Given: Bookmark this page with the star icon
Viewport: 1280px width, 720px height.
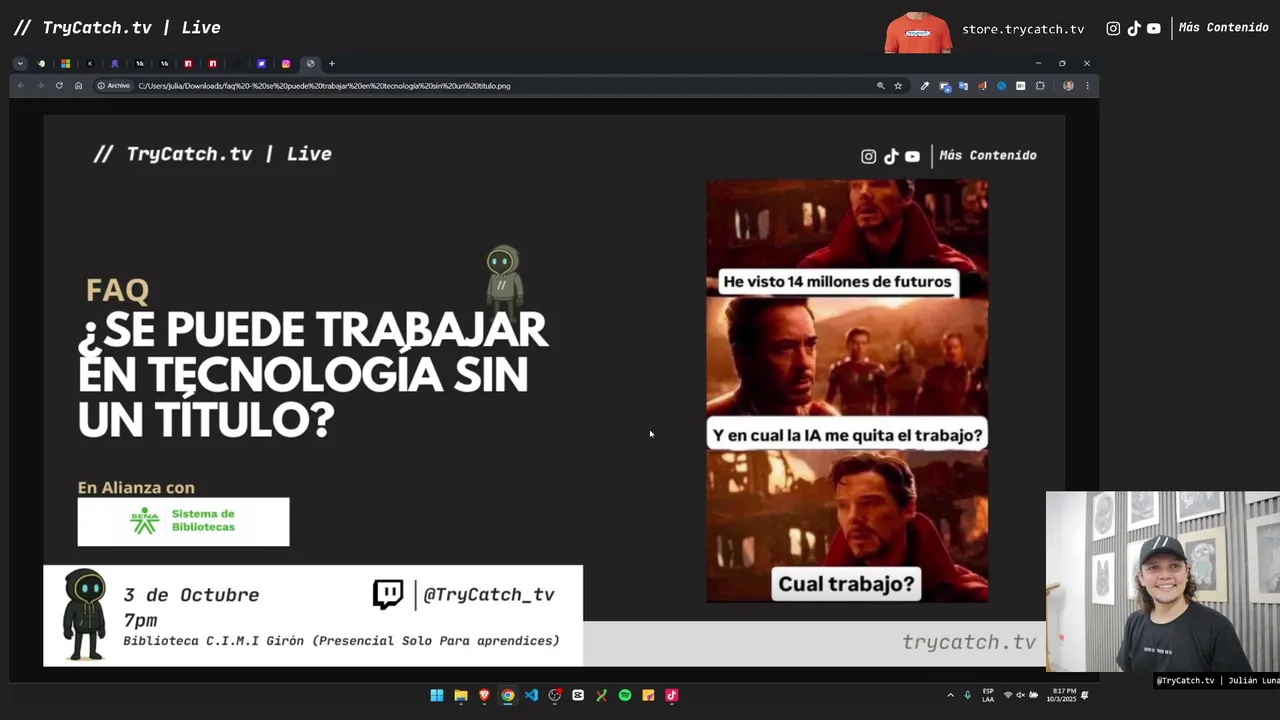Looking at the screenshot, I should pos(898,86).
